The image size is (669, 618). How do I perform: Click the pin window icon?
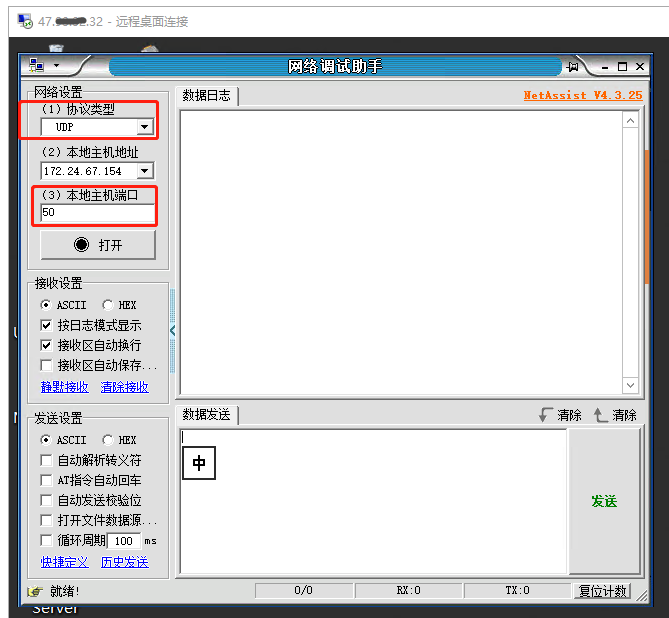(x=573, y=67)
